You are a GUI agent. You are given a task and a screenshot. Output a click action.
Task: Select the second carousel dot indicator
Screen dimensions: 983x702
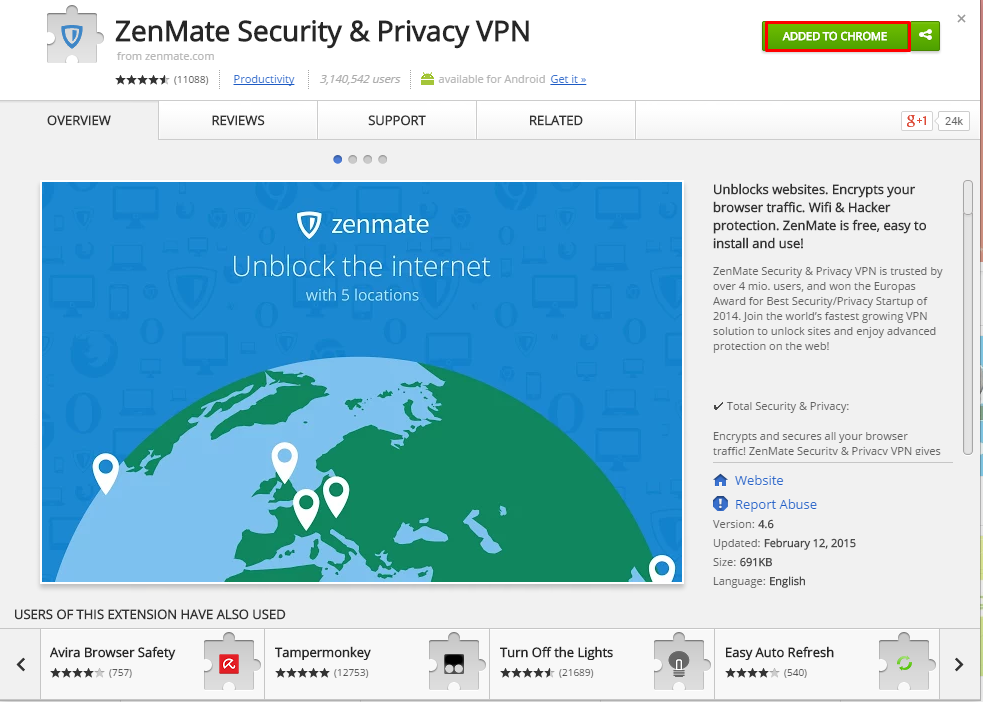point(352,159)
